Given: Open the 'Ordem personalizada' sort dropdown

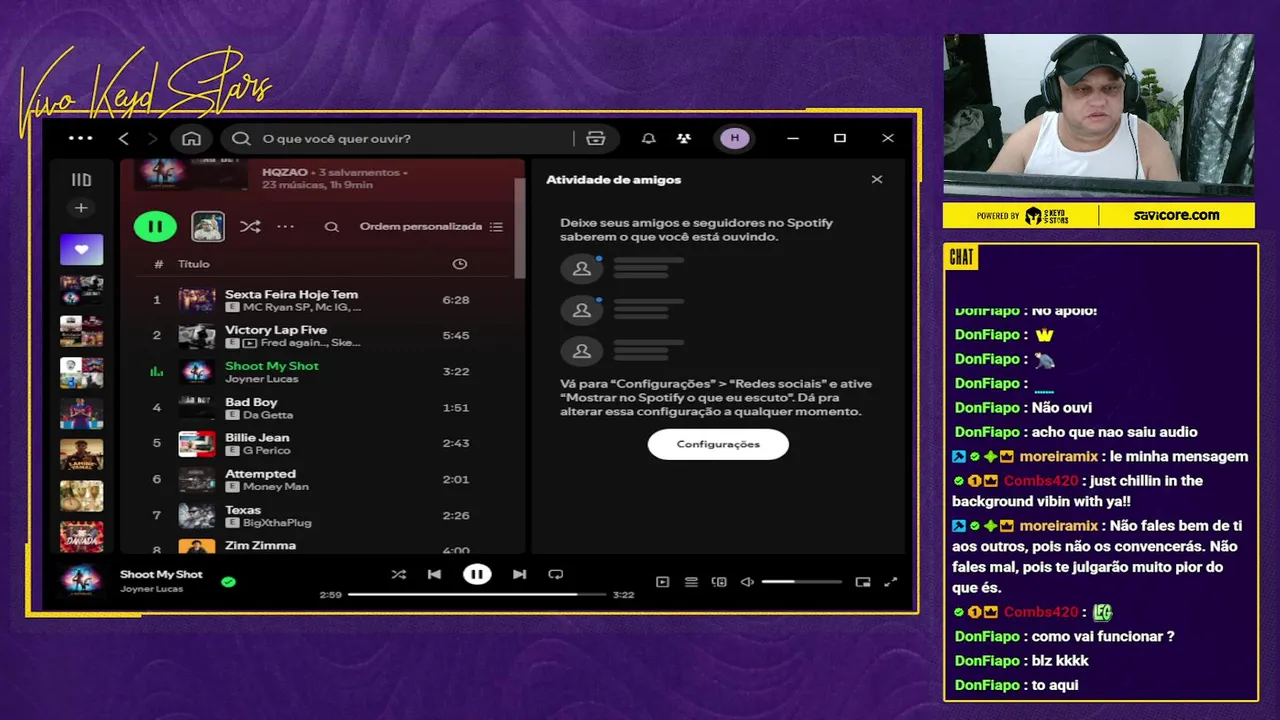Looking at the screenshot, I should [x=431, y=227].
